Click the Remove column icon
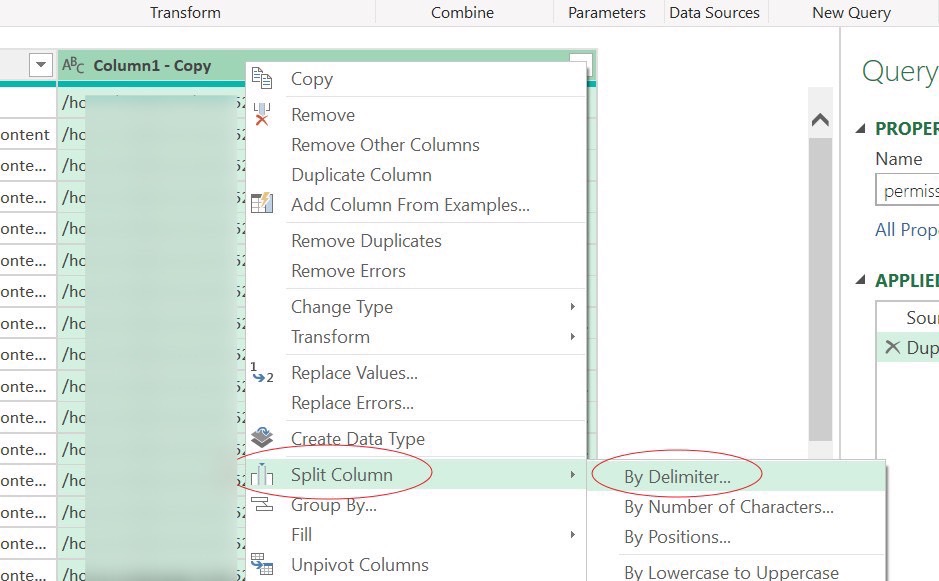Viewport: 939px width, 581px height. point(262,114)
